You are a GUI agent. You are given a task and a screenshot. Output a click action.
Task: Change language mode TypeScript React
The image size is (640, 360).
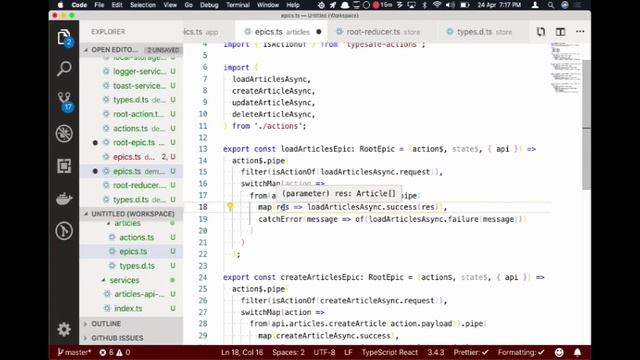coord(390,352)
